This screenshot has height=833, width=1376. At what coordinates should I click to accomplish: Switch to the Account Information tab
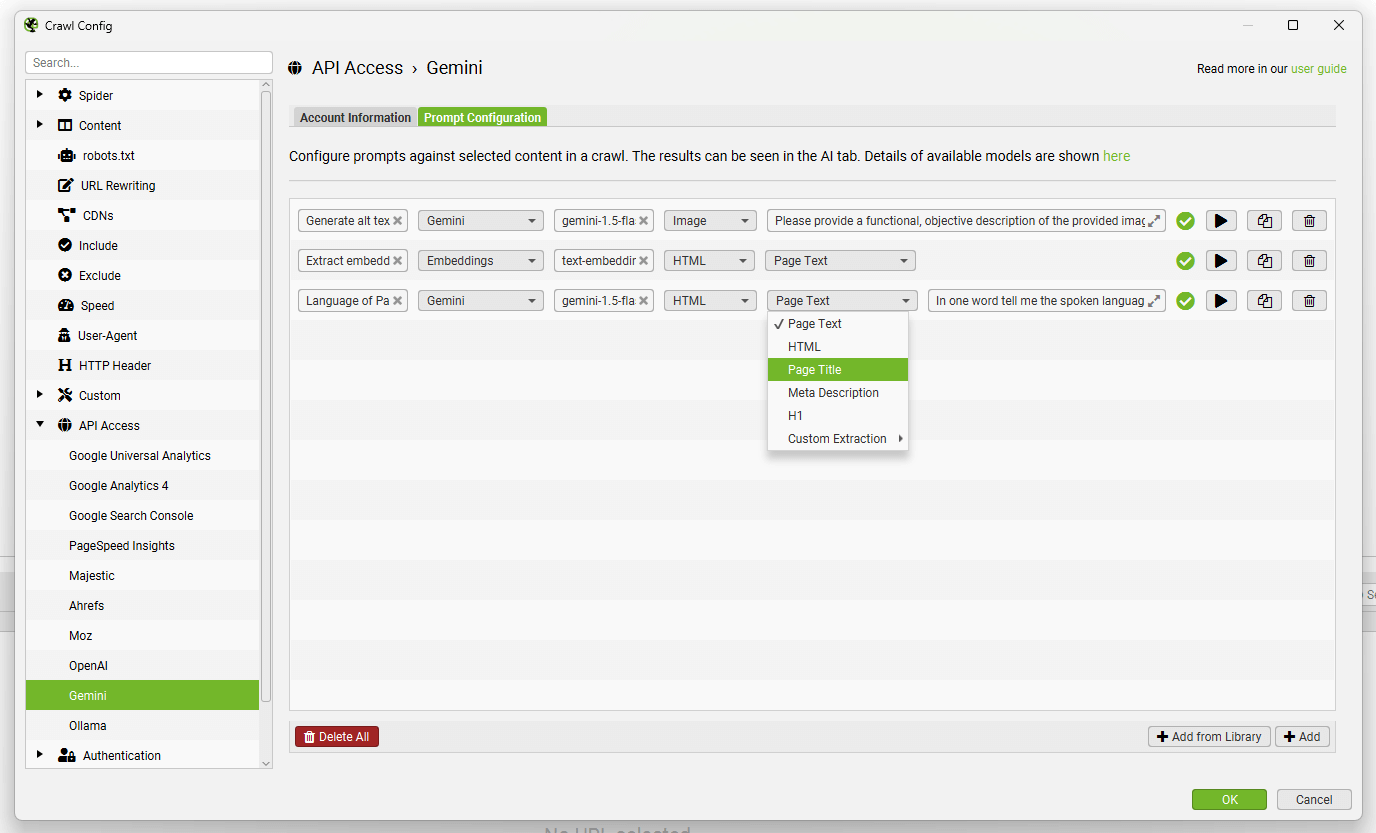click(x=355, y=118)
